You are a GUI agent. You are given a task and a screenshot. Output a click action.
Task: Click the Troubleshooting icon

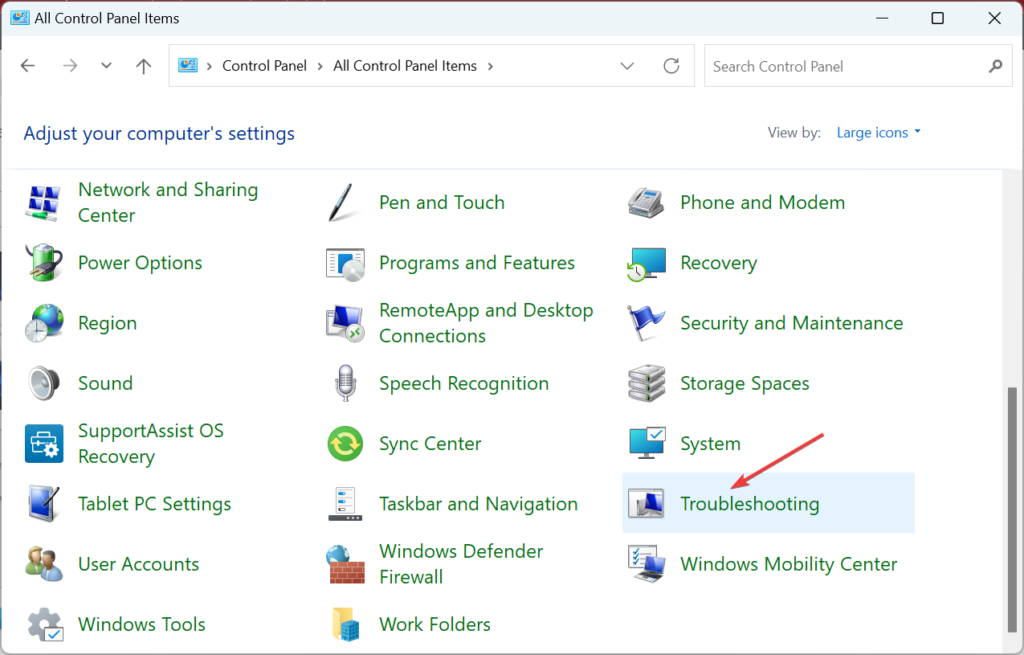(646, 503)
